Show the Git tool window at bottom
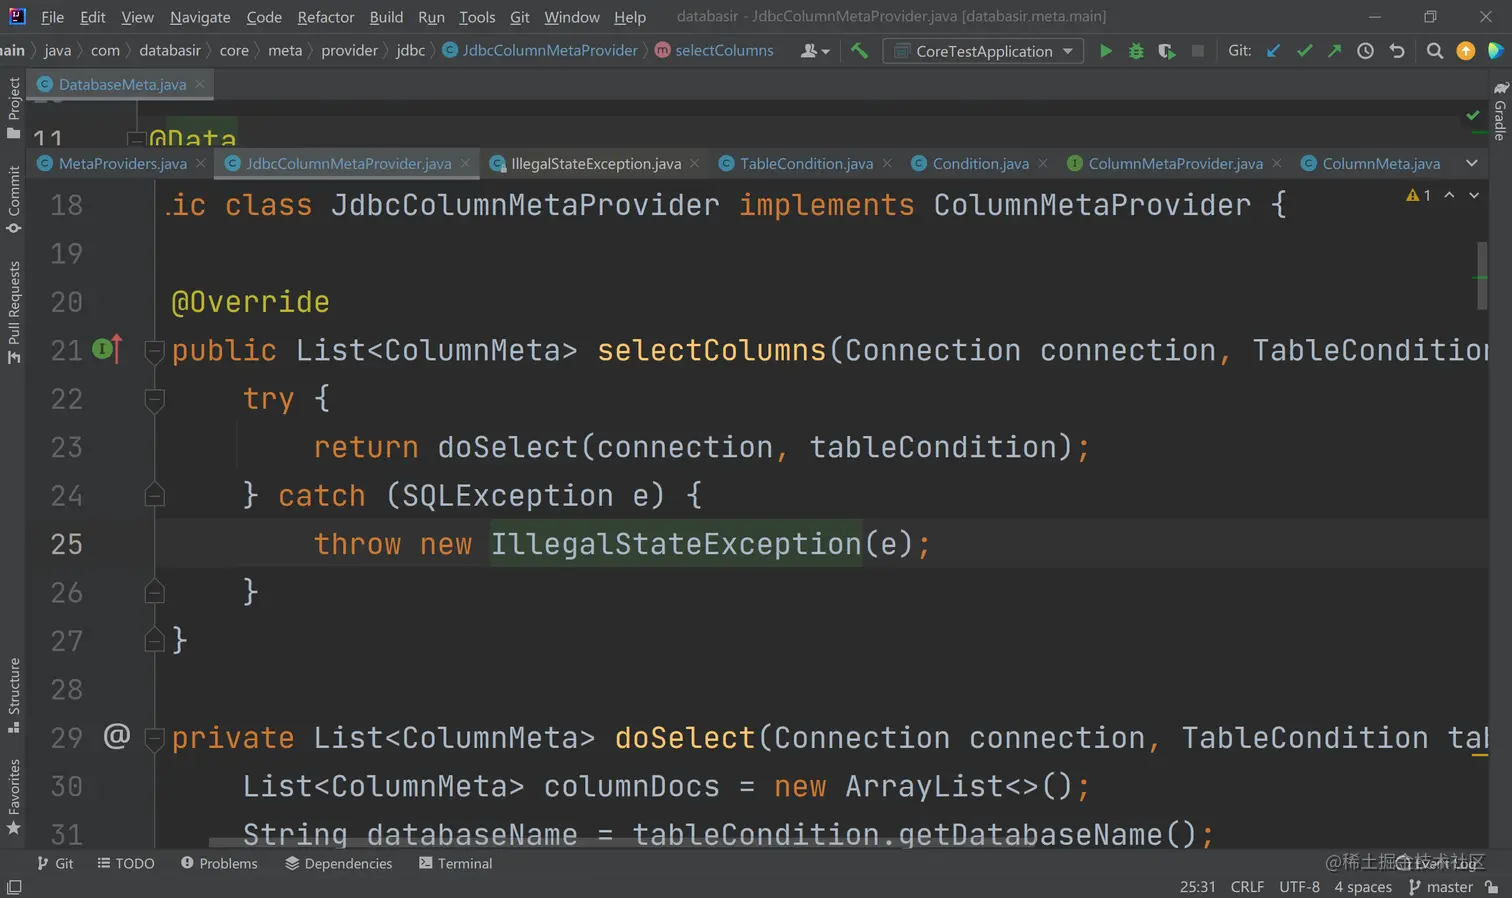Viewport: 1512px width, 898px height. [55, 863]
